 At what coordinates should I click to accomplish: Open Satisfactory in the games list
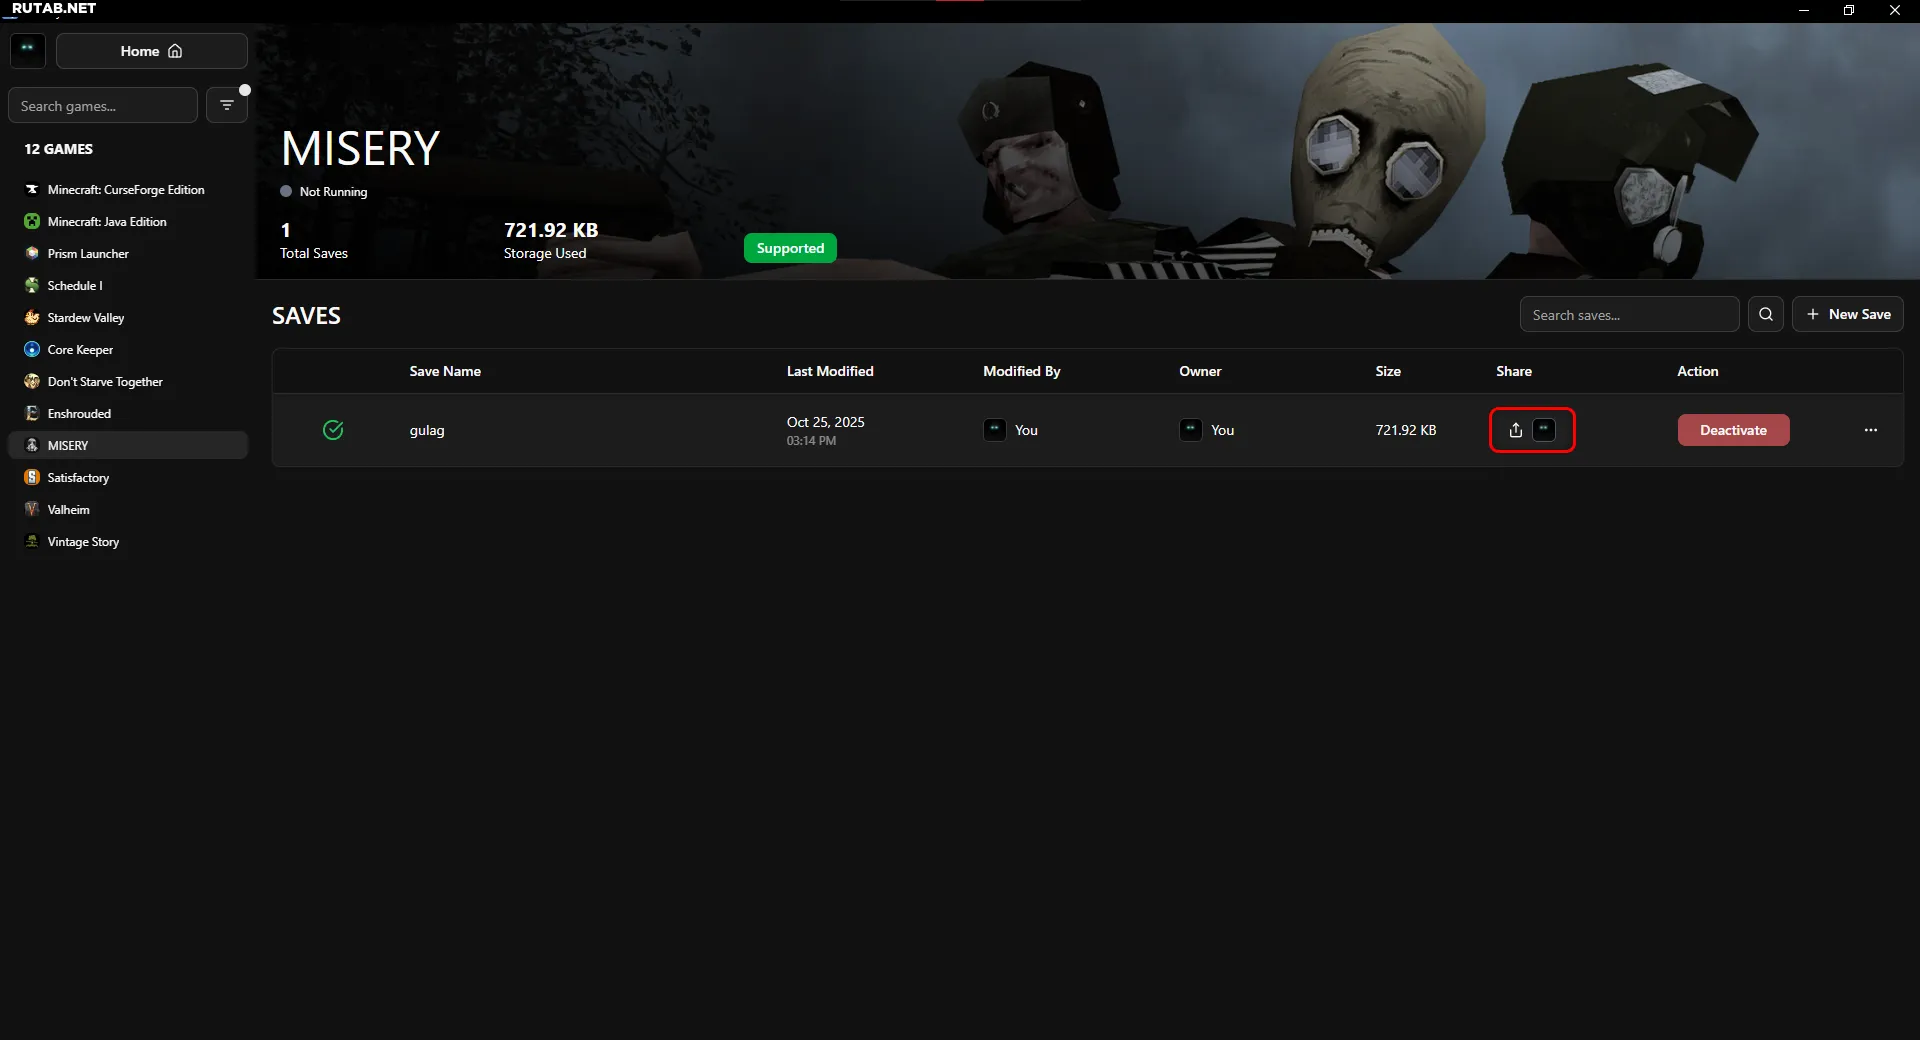point(78,478)
